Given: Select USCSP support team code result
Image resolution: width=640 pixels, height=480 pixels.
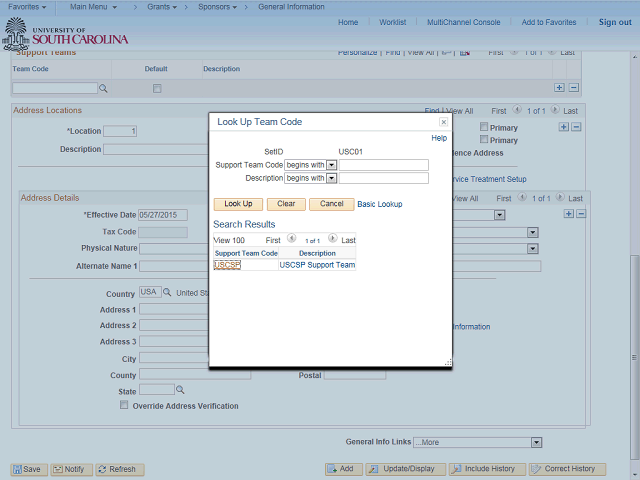Looking at the screenshot, I should tap(227, 265).
